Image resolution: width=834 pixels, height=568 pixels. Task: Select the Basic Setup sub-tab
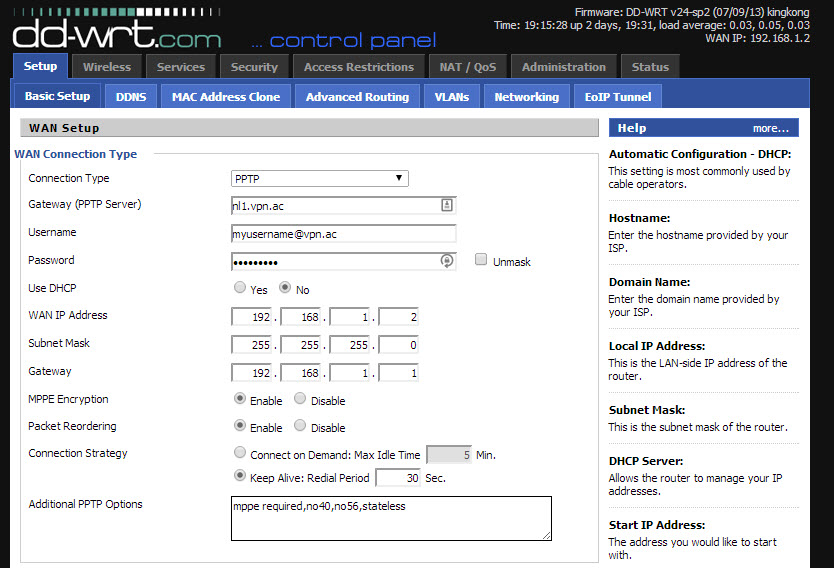(57, 96)
